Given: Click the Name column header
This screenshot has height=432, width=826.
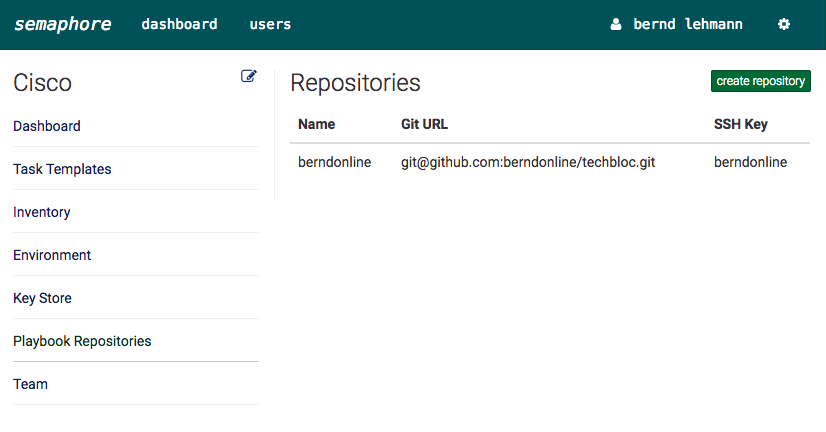Looking at the screenshot, I should tap(317, 124).
